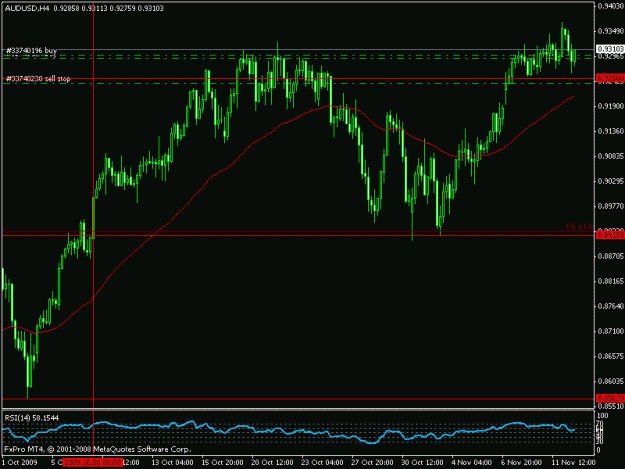The height and width of the screenshot is (469, 625).
Task: Click the 15 Oct 20:00 time axis label
Action: 222,462
